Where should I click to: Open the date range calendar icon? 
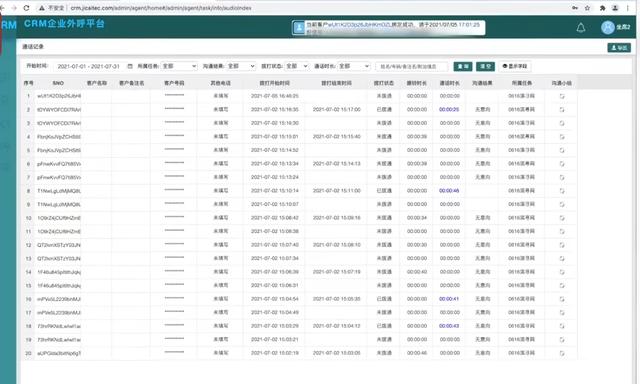[x=130, y=66]
